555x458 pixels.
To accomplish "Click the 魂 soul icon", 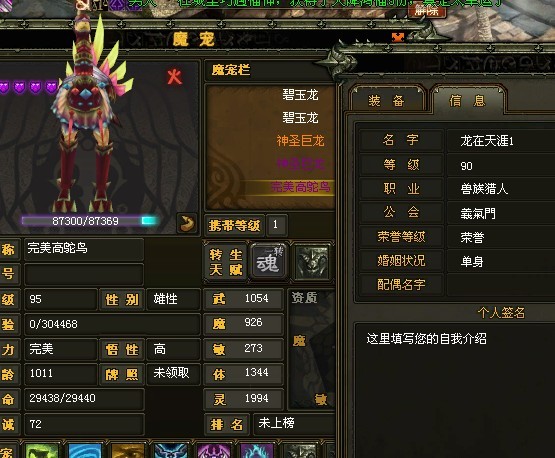I will tap(268, 262).
